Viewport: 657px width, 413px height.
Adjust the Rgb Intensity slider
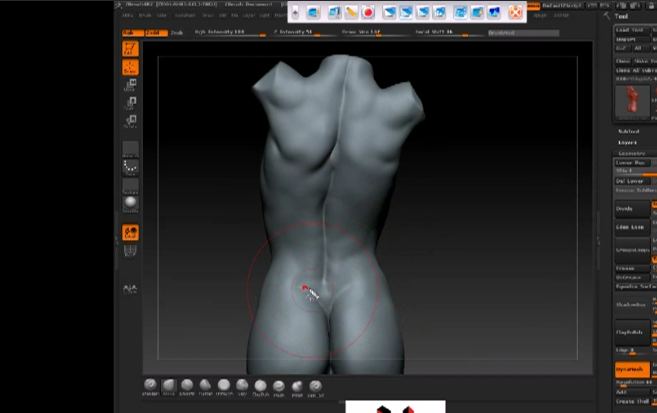click(x=230, y=33)
